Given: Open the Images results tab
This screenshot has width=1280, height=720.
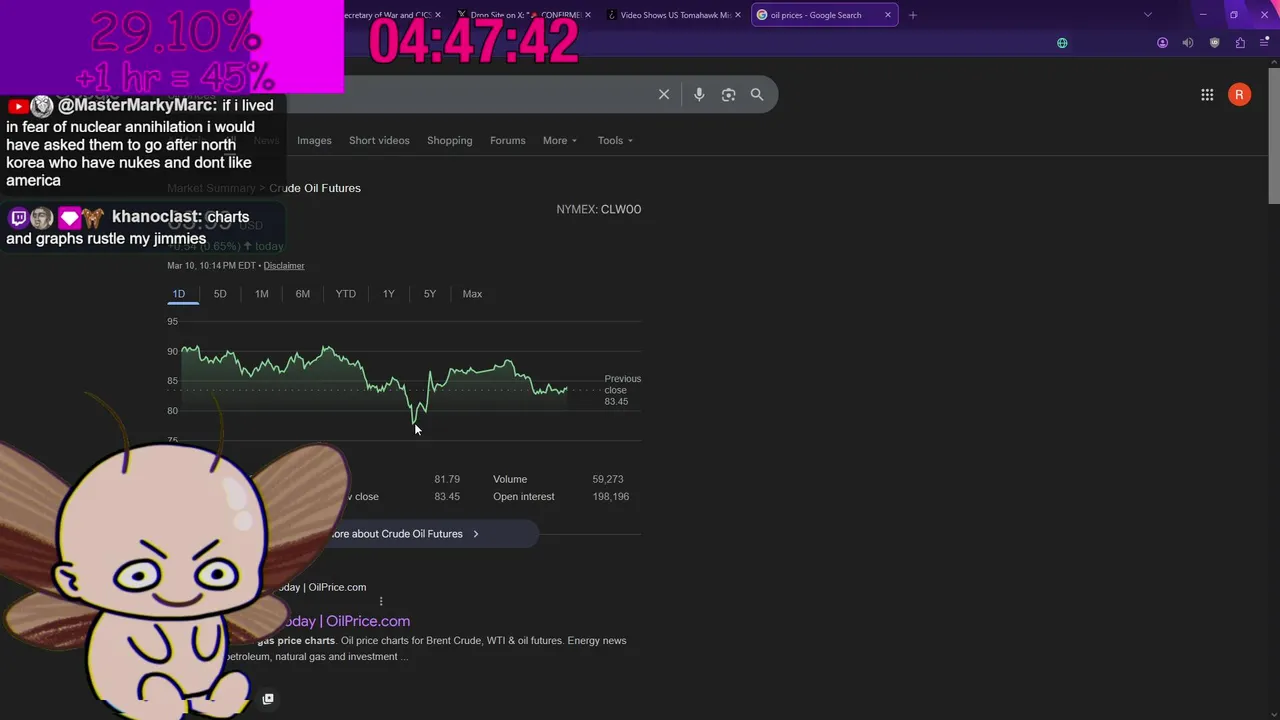Looking at the screenshot, I should (x=314, y=140).
